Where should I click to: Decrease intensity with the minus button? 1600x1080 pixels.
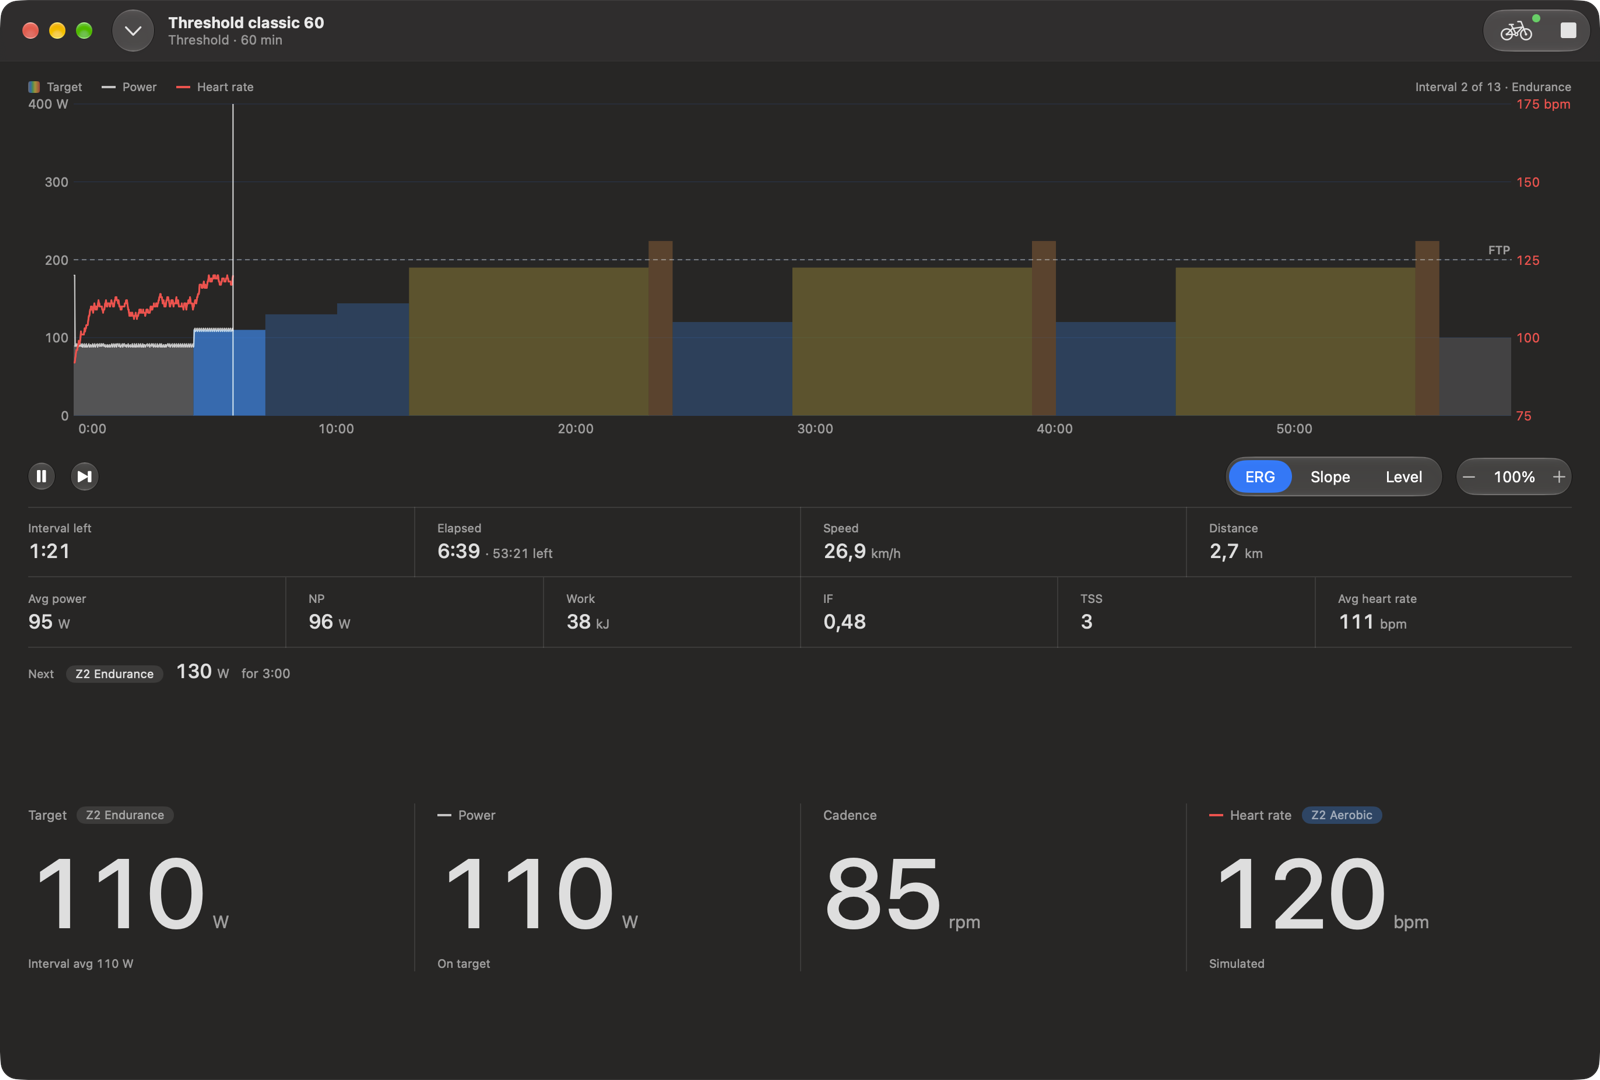click(x=1469, y=477)
